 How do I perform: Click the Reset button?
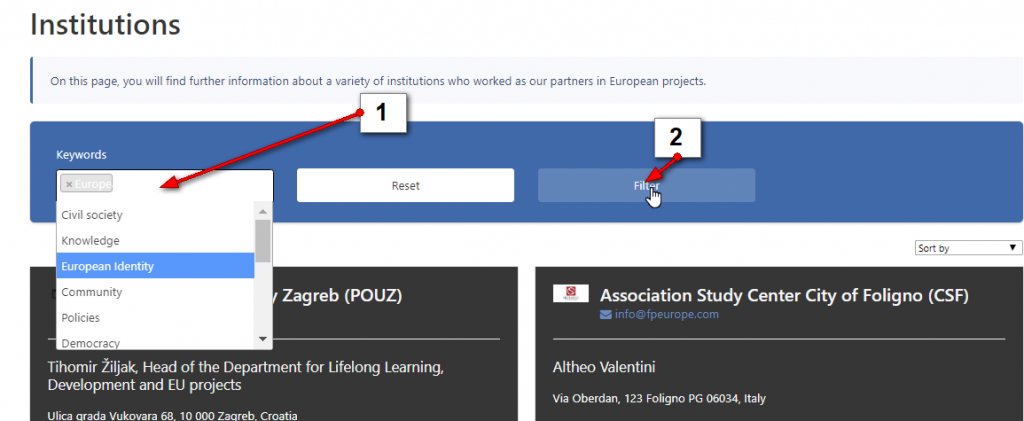point(406,185)
